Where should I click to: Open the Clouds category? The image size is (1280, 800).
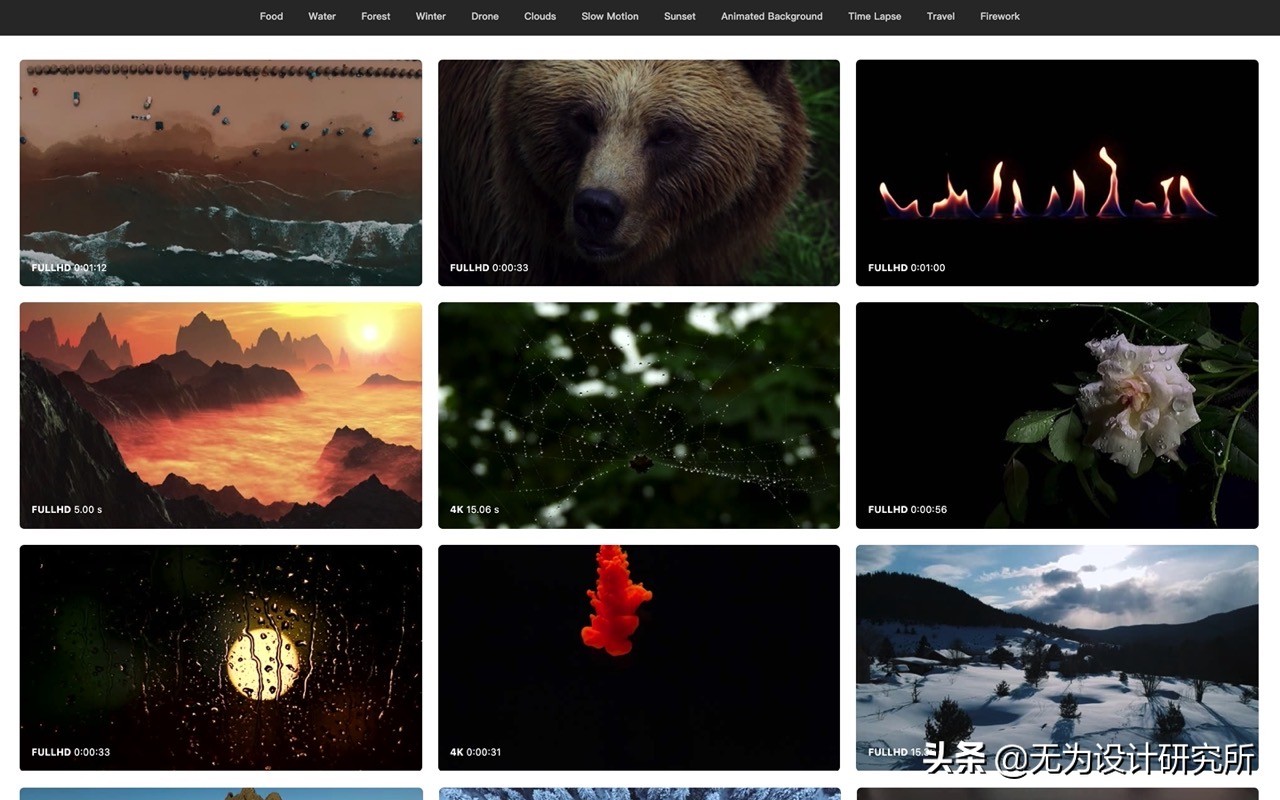click(x=540, y=16)
